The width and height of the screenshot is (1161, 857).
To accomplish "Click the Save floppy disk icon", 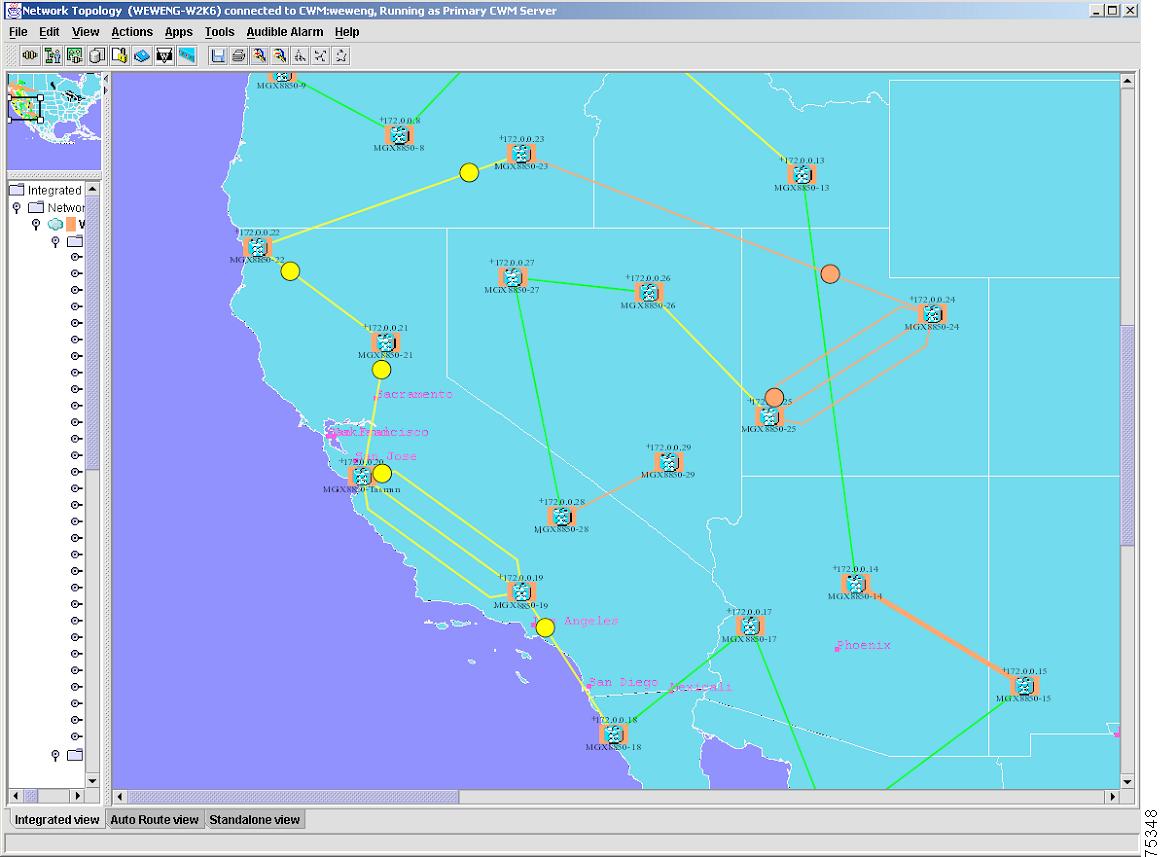I will (x=218, y=56).
